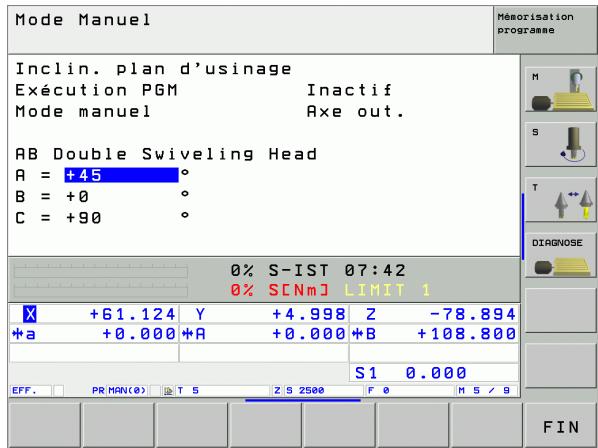Click the B axis value +108.800

coord(467,334)
